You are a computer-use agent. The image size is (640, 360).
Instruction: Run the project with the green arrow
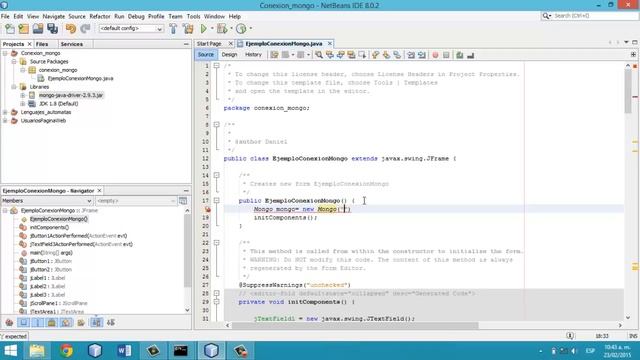coord(204,29)
